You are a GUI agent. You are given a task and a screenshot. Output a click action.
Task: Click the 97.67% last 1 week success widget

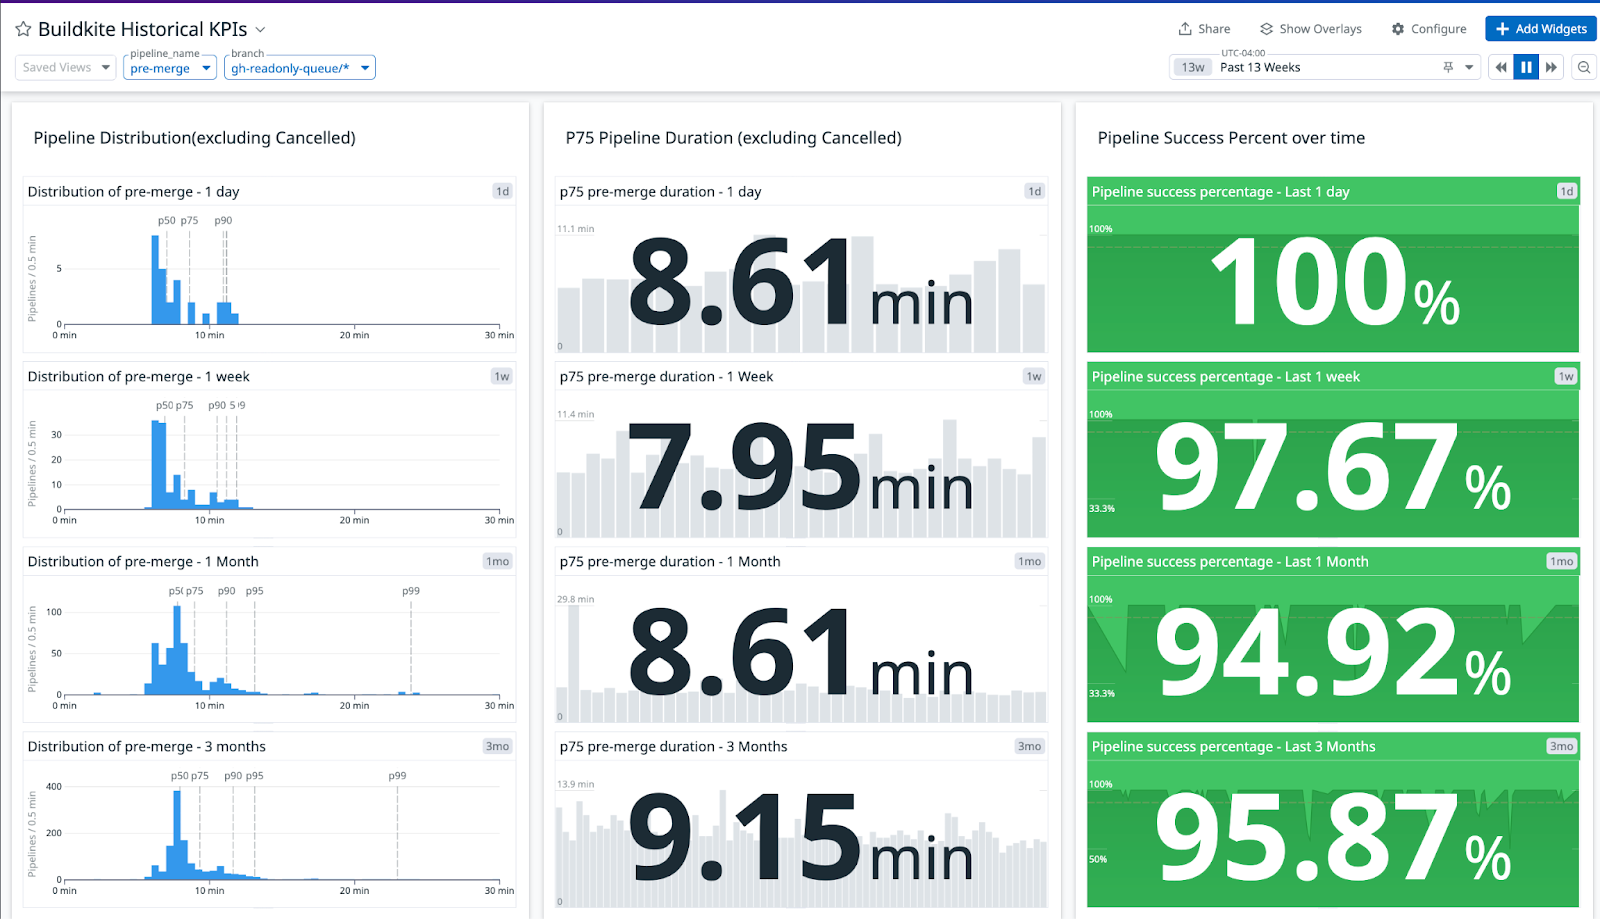point(1332,467)
